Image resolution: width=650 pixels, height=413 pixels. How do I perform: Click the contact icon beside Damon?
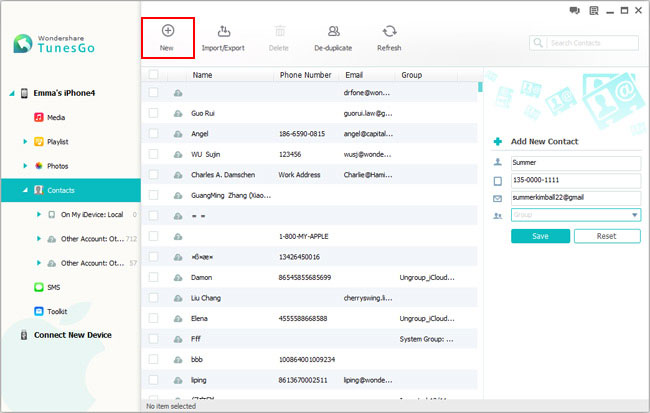[178, 277]
